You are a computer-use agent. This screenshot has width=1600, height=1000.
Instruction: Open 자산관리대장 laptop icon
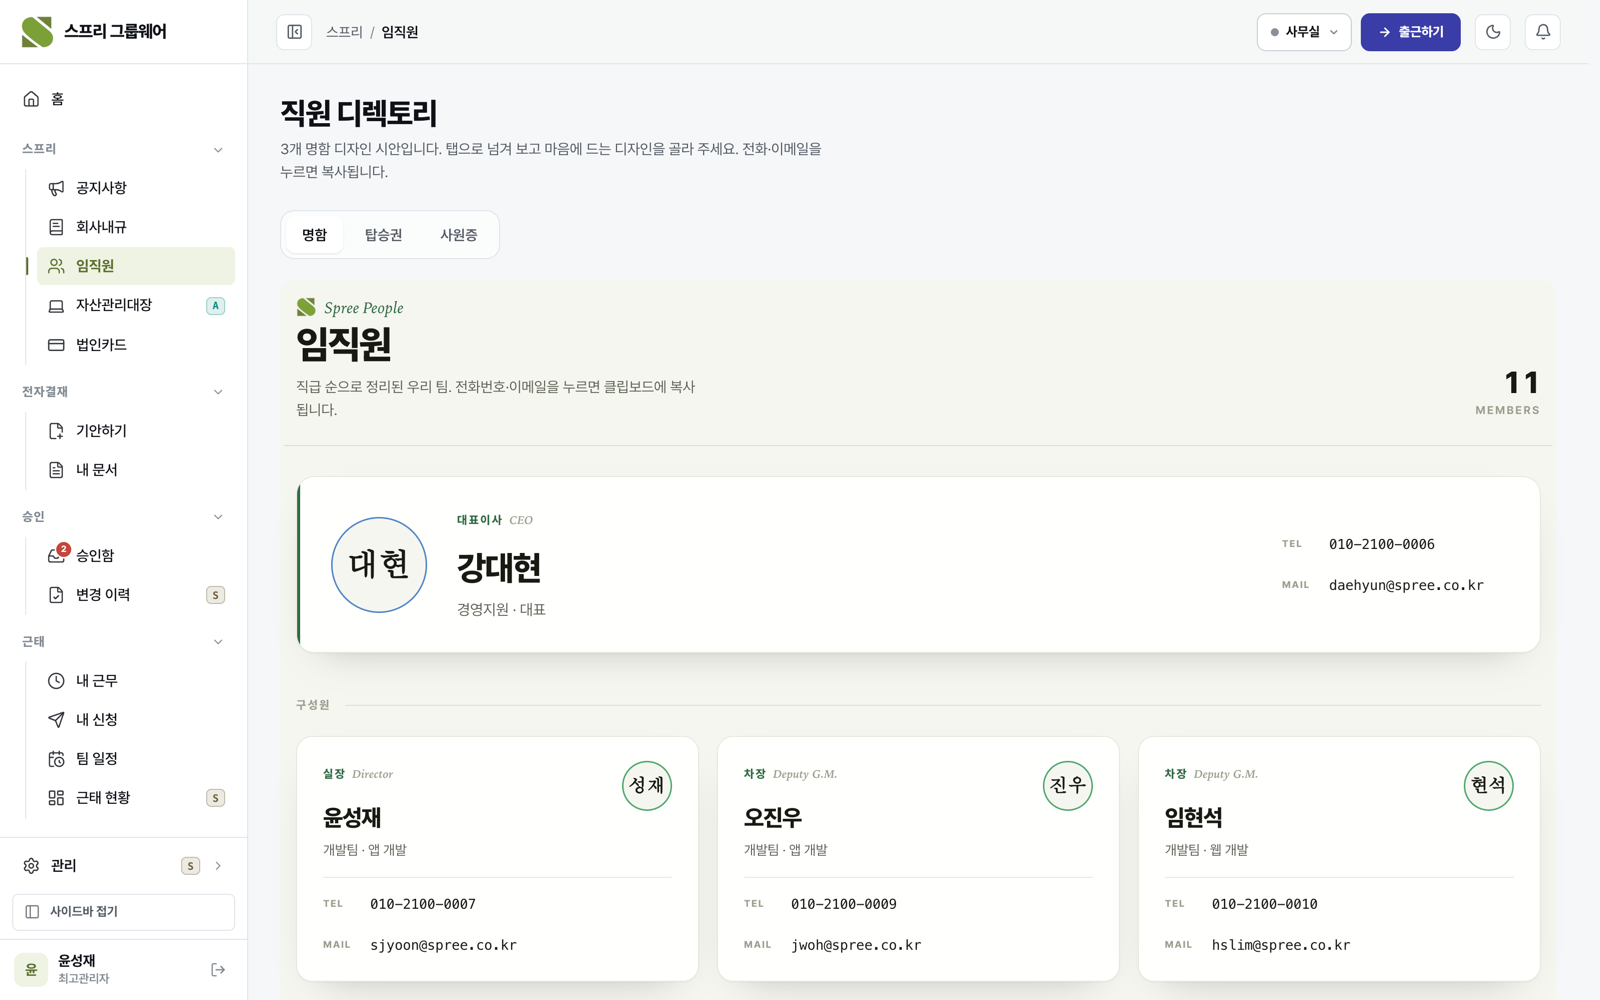coord(56,305)
